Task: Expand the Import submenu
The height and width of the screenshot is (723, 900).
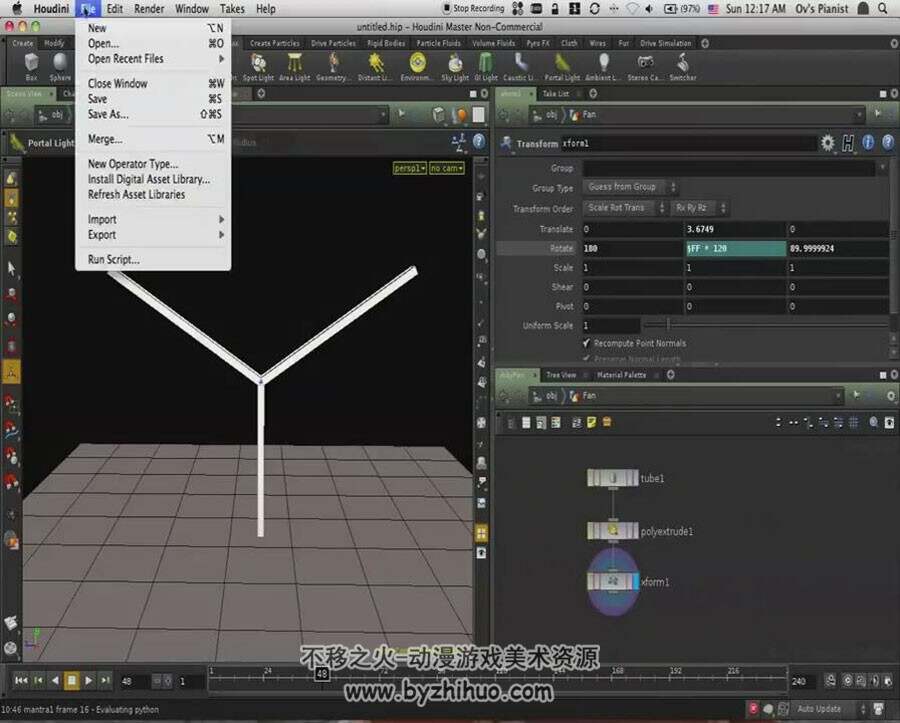Action: coord(153,219)
